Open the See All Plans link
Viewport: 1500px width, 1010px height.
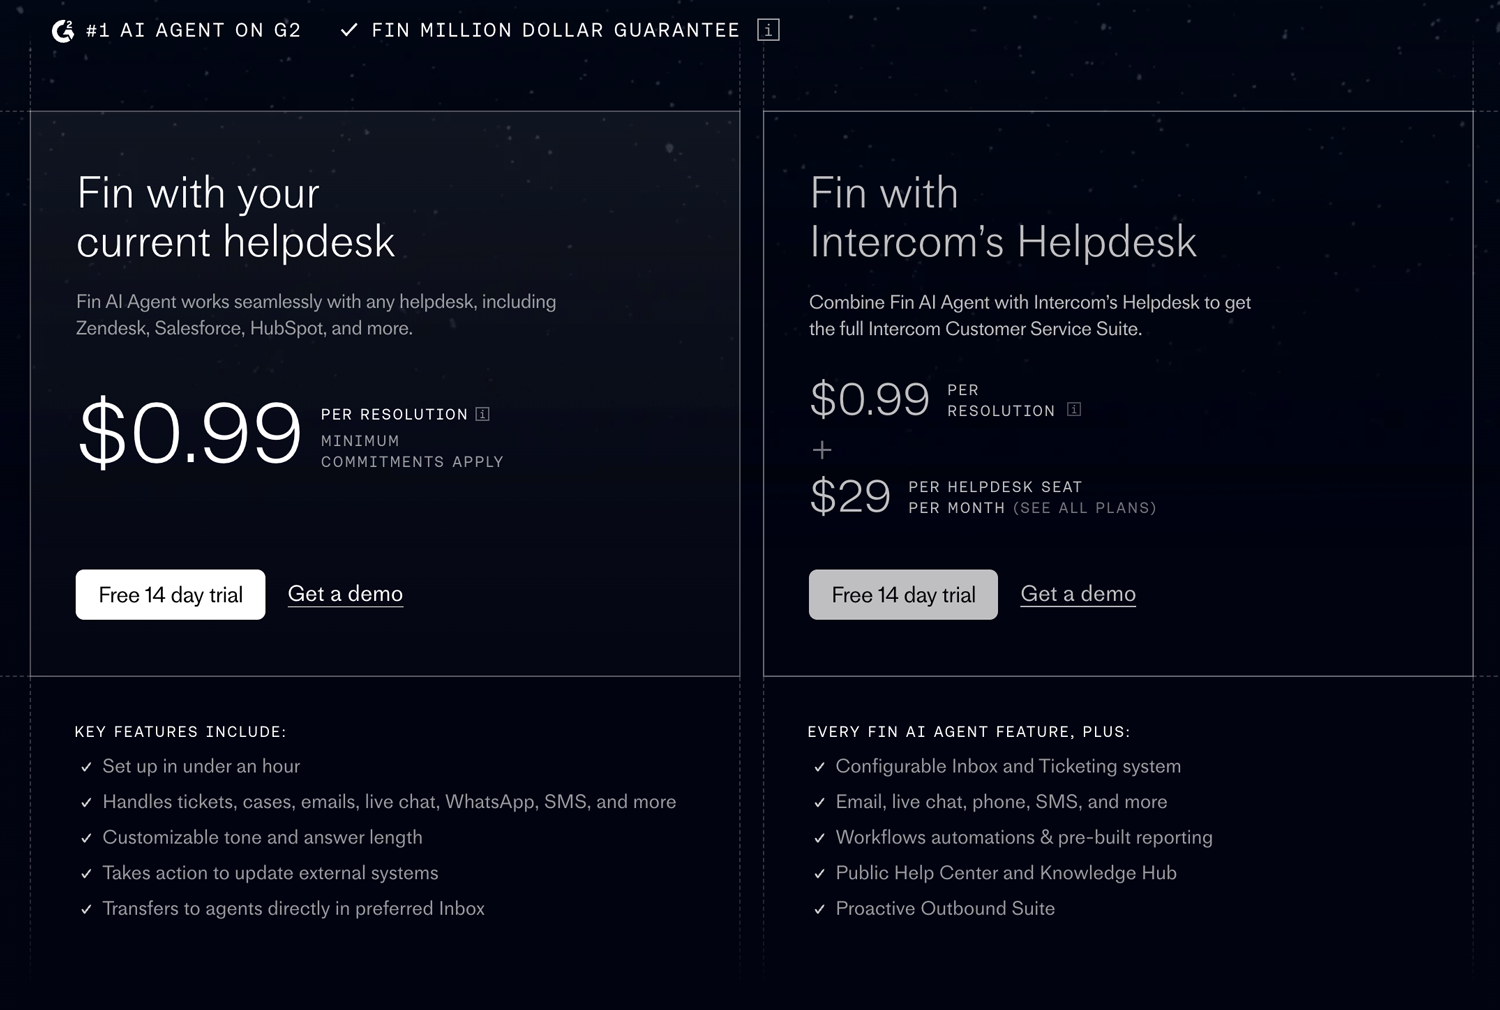click(1086, 507)
